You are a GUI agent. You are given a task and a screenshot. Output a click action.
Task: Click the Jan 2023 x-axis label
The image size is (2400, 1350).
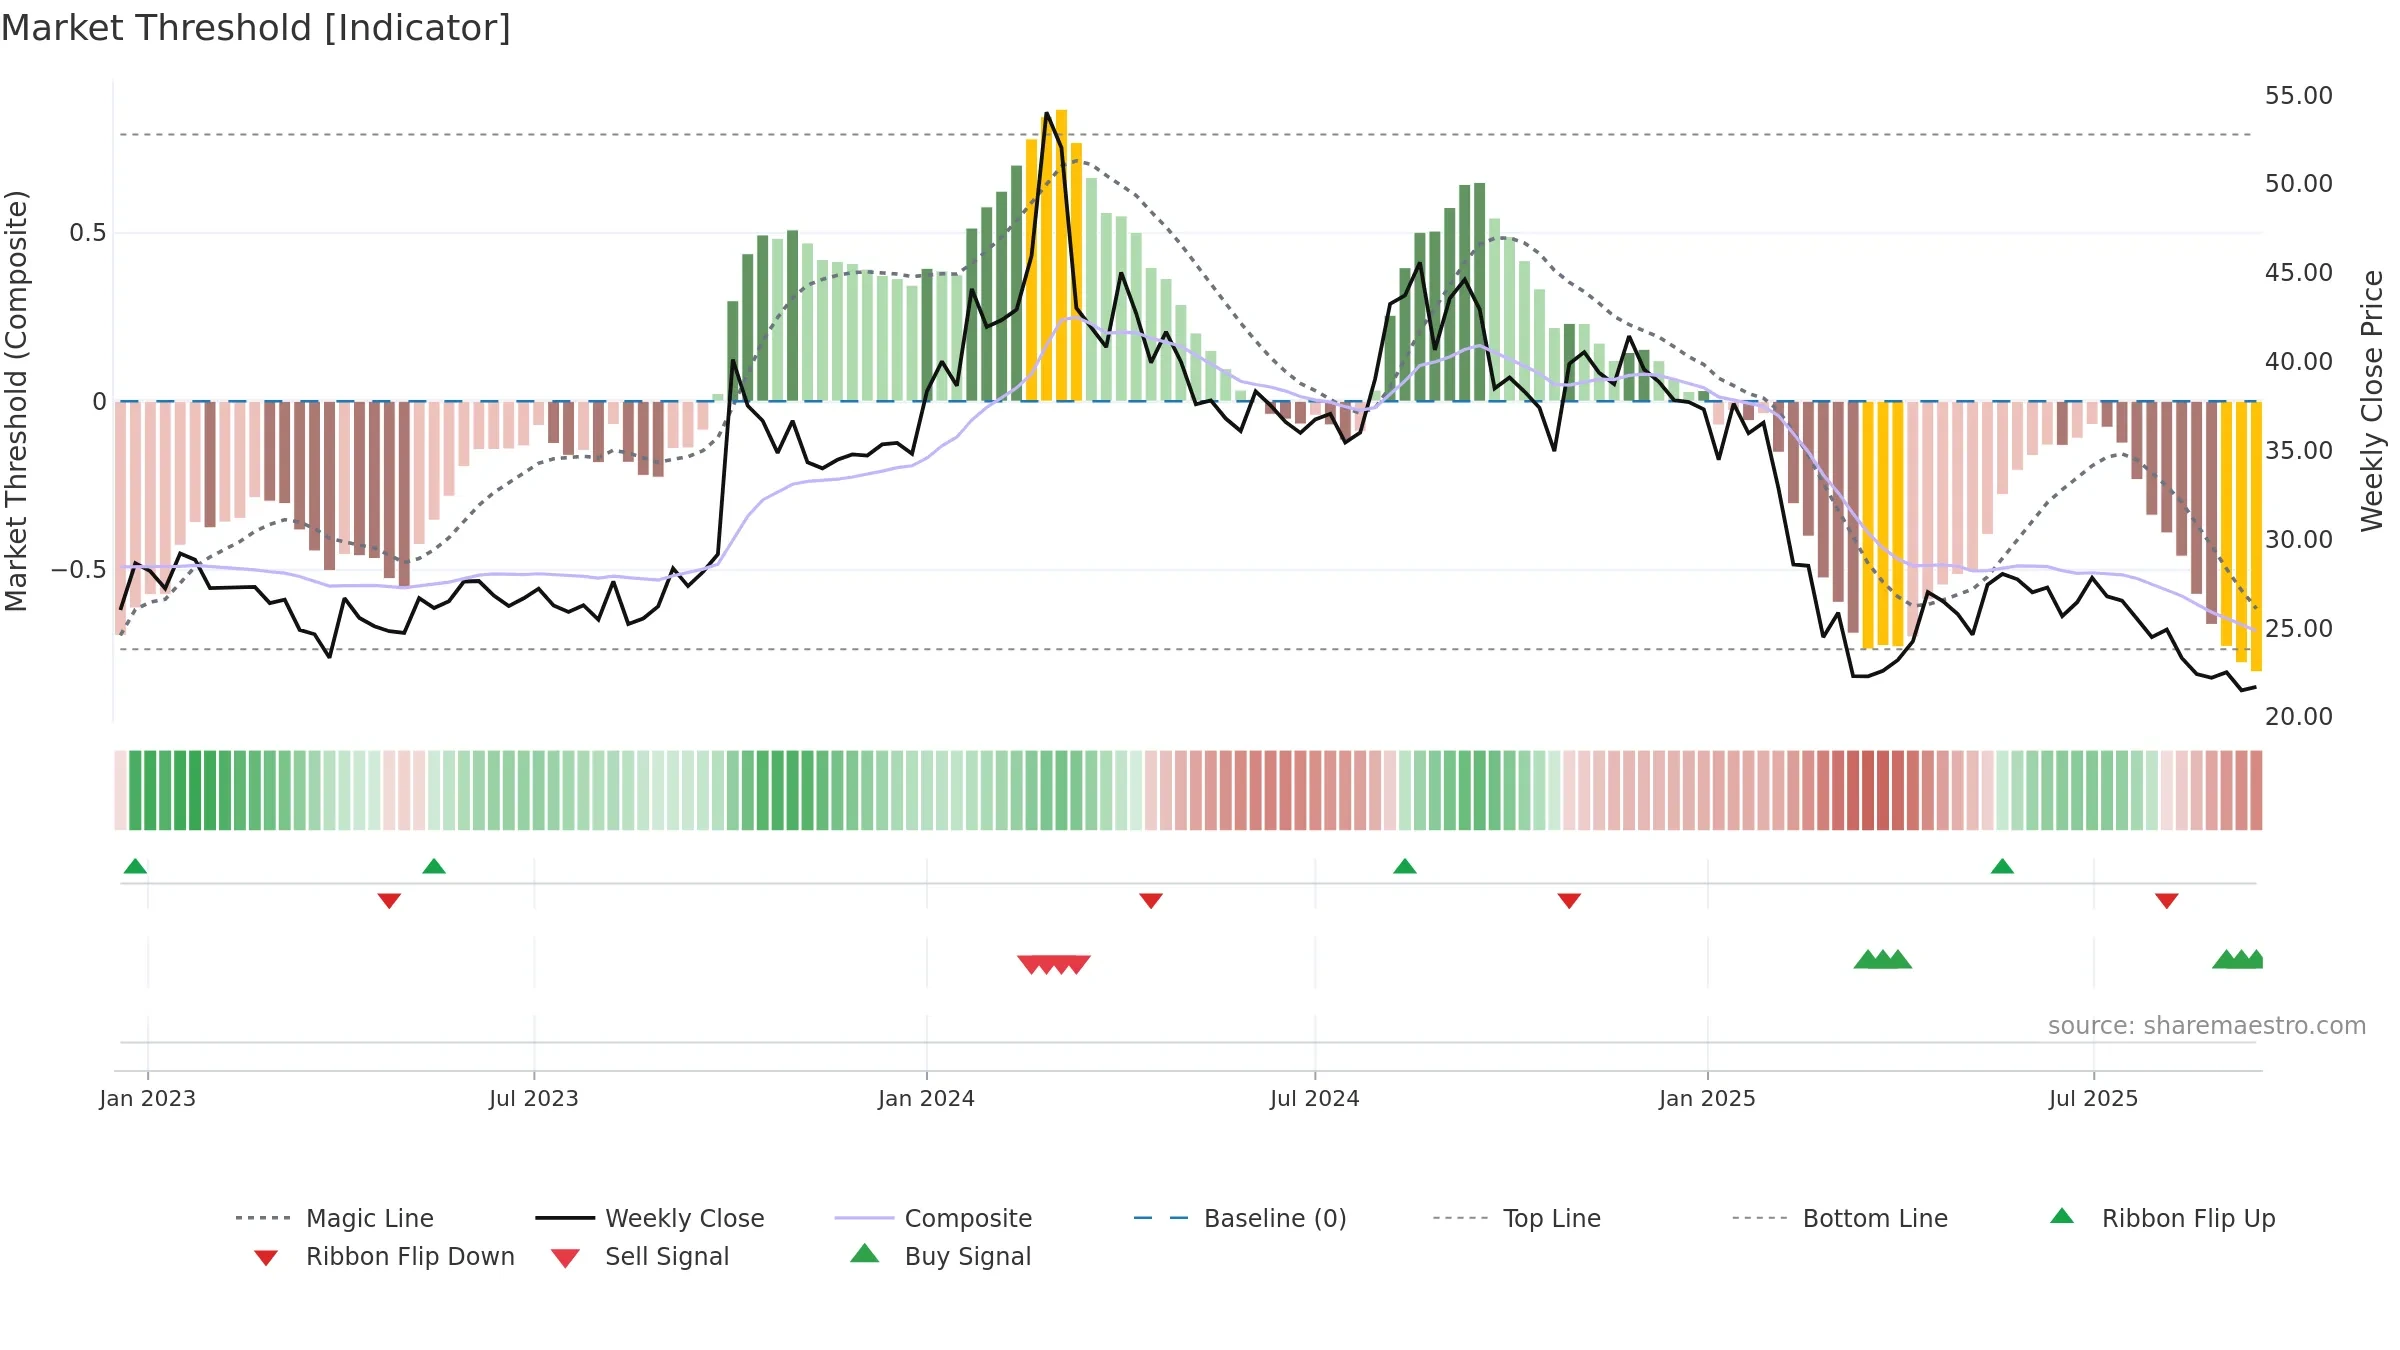[x=148, y=1098]
